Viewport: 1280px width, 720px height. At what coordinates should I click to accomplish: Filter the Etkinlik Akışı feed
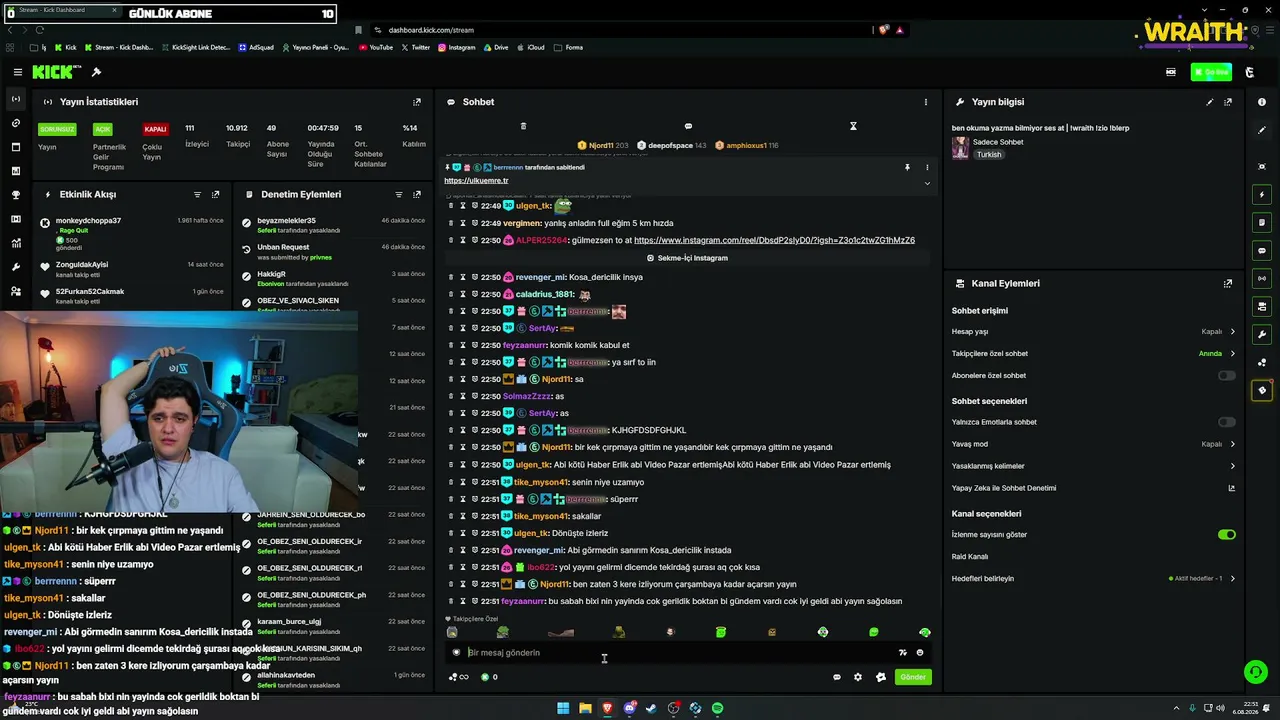pos(197,194)
